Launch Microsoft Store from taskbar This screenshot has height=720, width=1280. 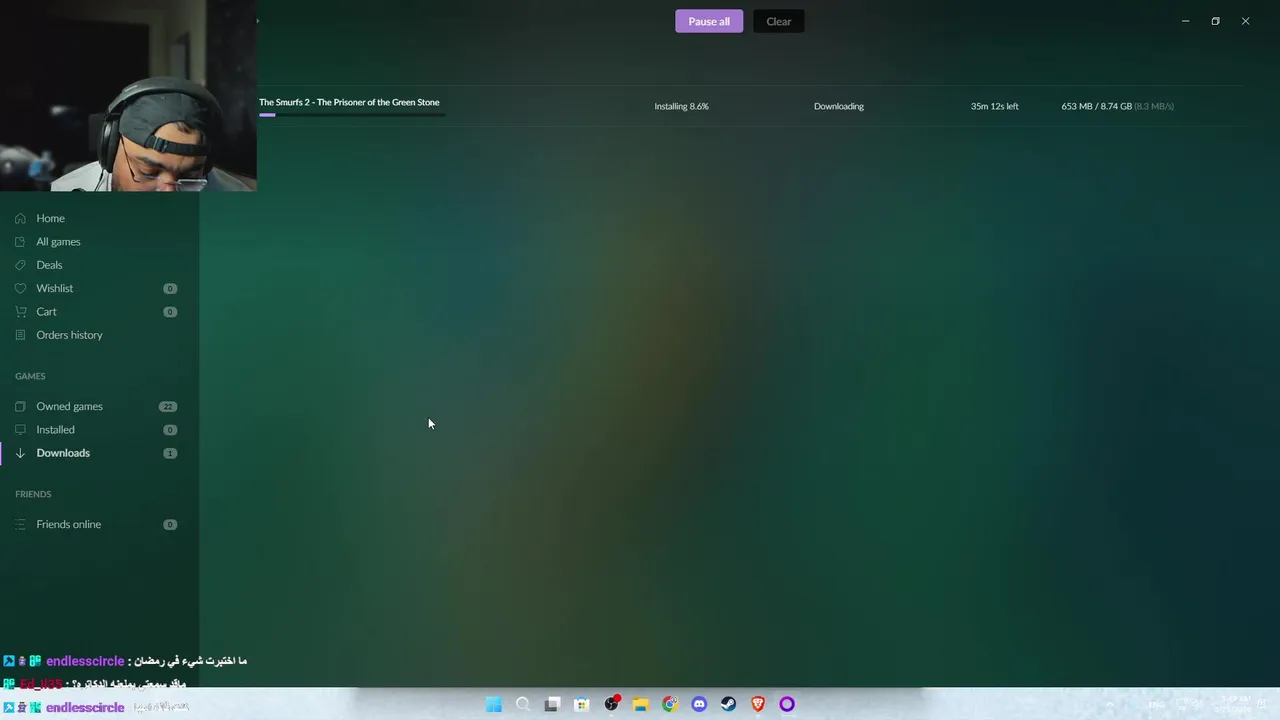click(x=581, y=704)
